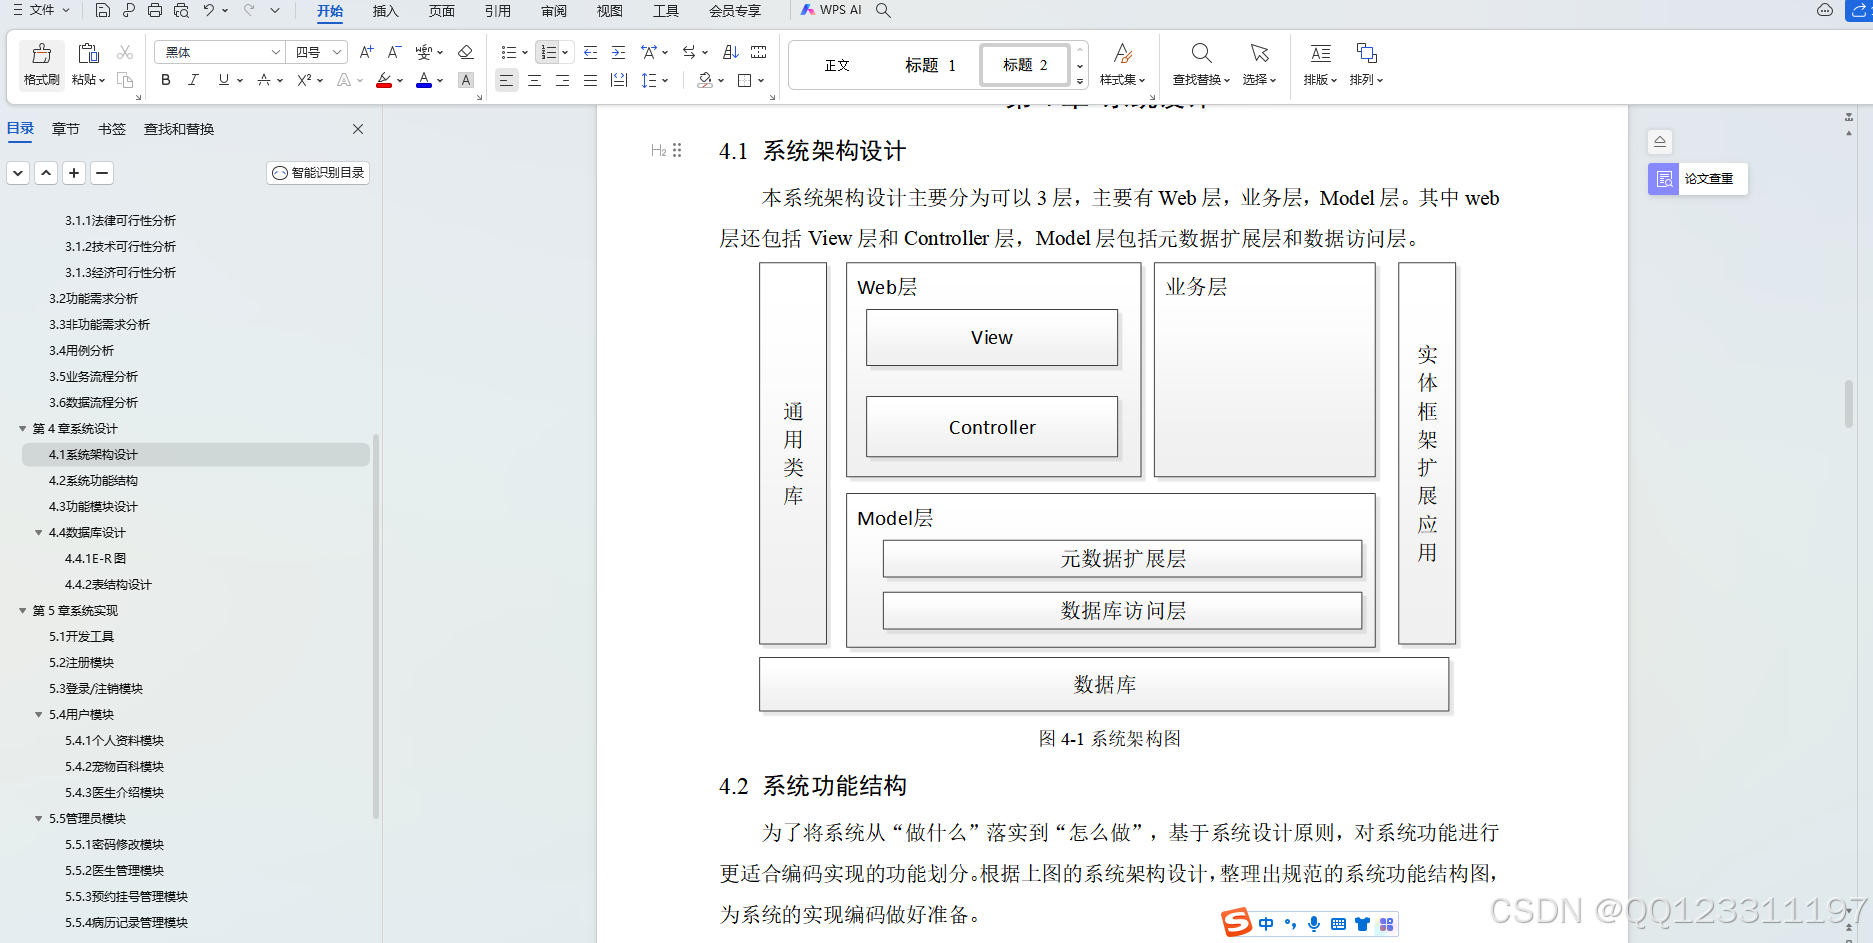This screenshot has width=1873, height=943.
Task: Collapse 4.4数据库设计 outline node
Action: tap(39, 532)
